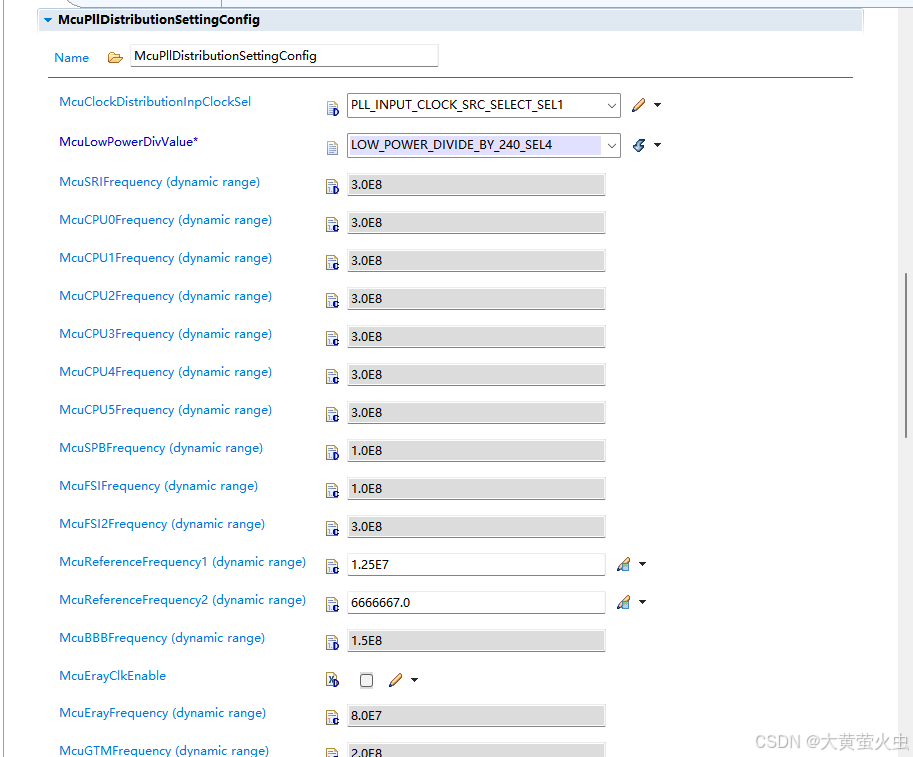The height and width of the screenshot is (757, 913).
Task: Click the parameter icon for McuLowPowerDivValue
Action: click(x=332, y=148)
